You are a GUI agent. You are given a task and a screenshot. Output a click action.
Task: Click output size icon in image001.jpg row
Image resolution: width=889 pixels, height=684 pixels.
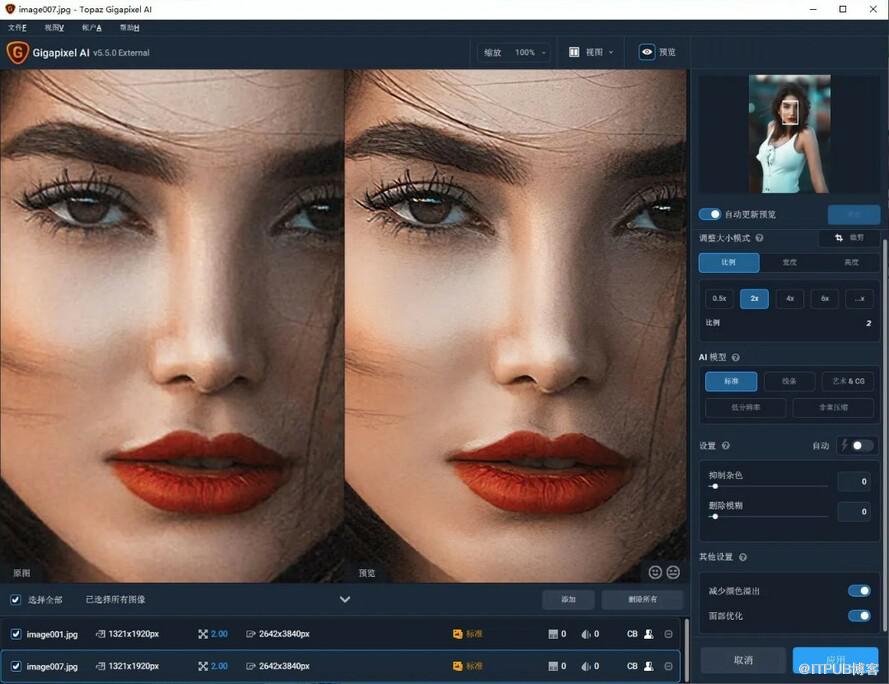click(251, 634)
